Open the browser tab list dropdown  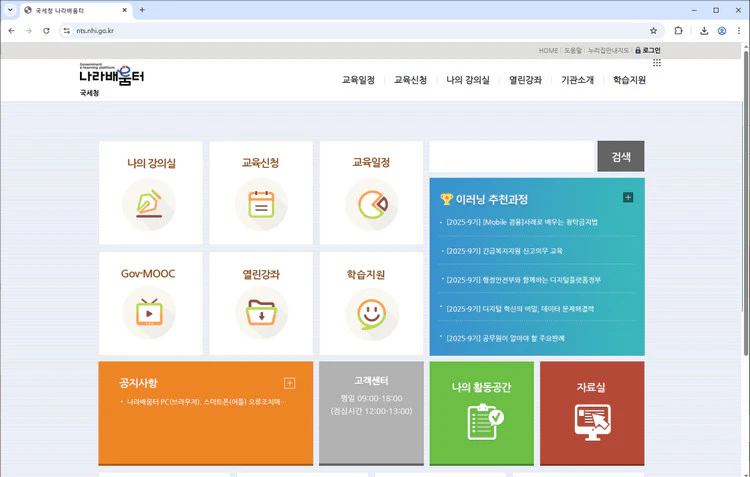click(x=10, y=10)
